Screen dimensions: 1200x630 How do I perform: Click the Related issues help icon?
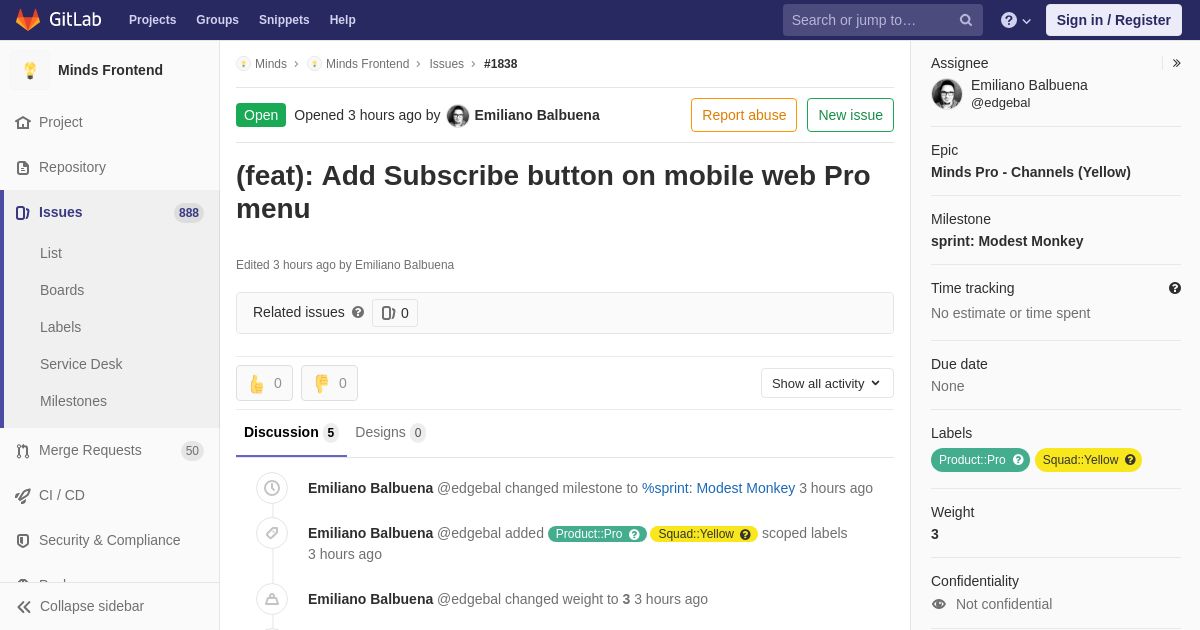[358, 312]
